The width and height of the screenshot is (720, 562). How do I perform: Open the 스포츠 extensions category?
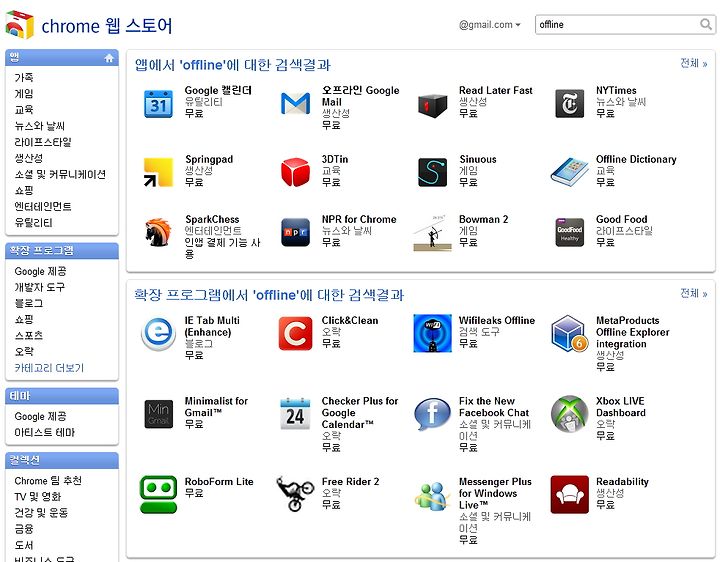(28, 336)
